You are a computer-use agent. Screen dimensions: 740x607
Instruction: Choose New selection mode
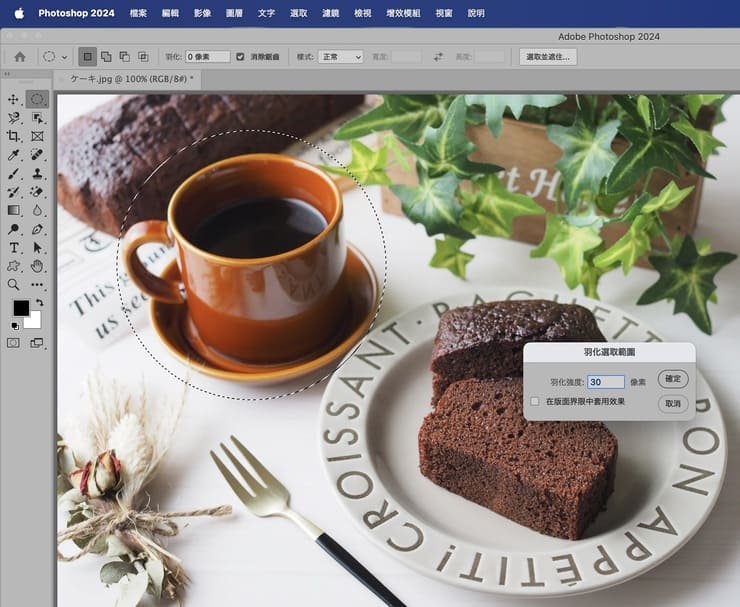(87, 57)
